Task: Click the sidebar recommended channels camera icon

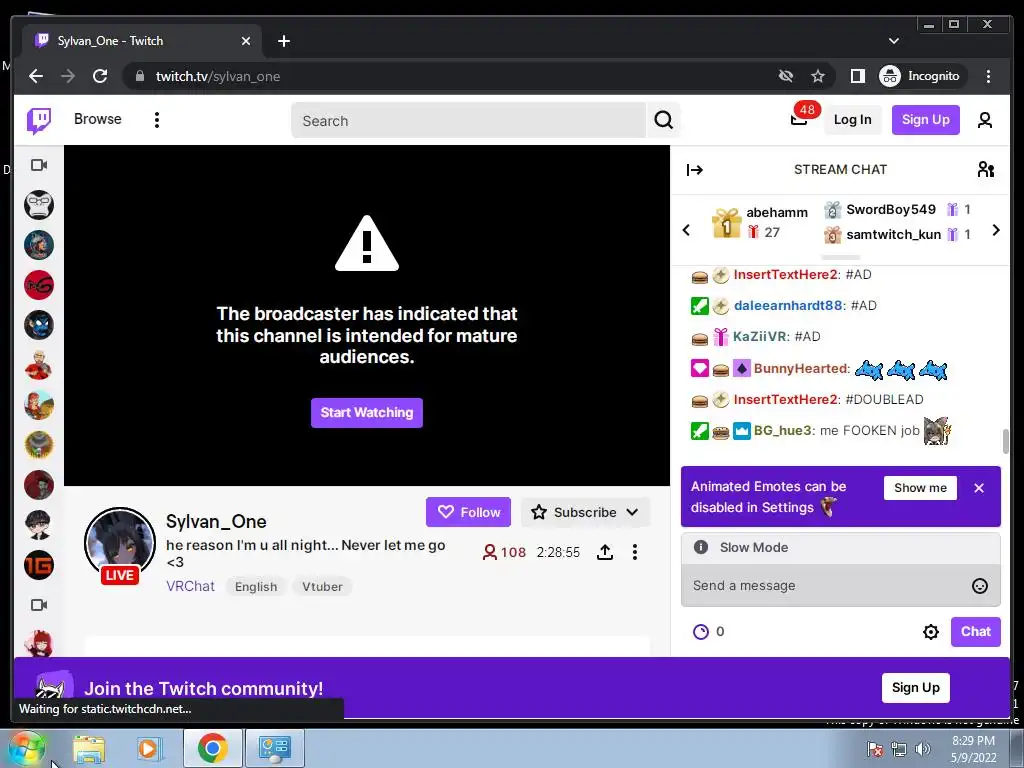Action: point(39,605)
